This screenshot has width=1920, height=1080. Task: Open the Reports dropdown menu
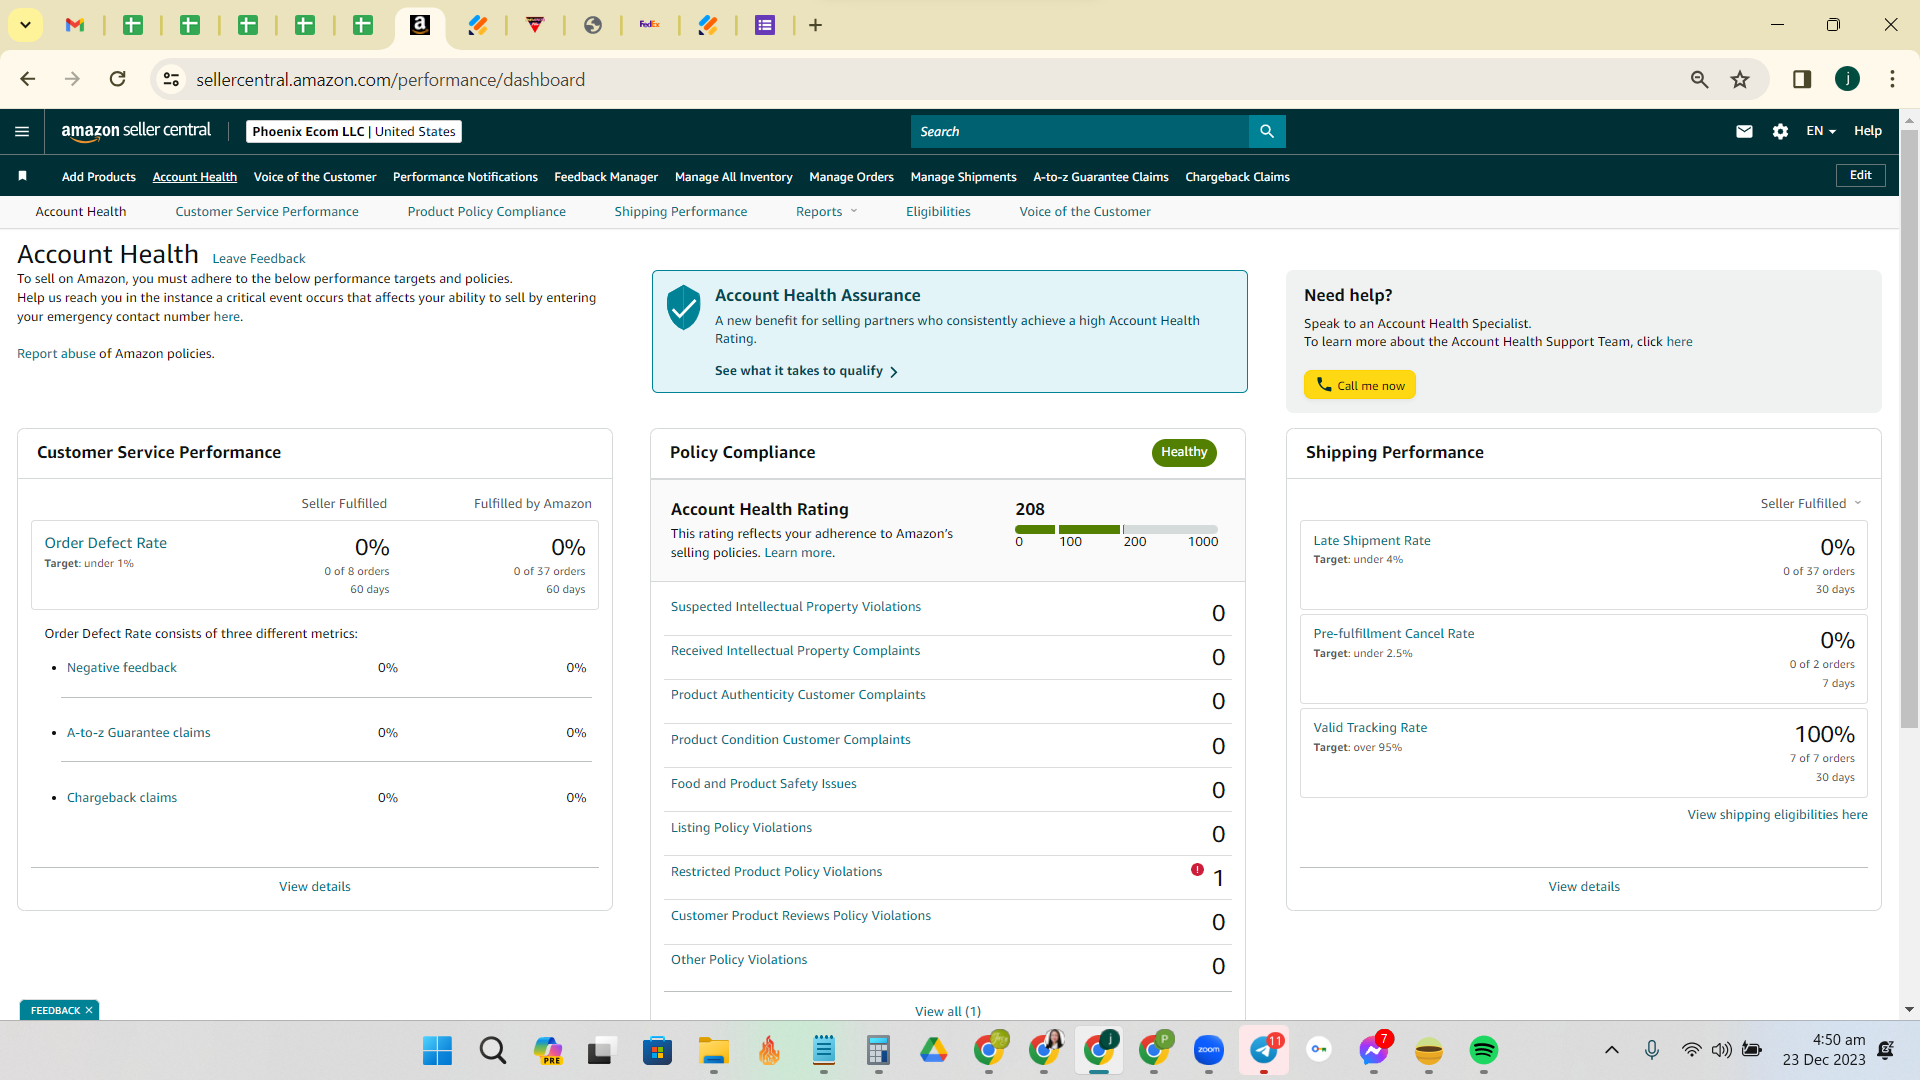(x=826, y=211)
